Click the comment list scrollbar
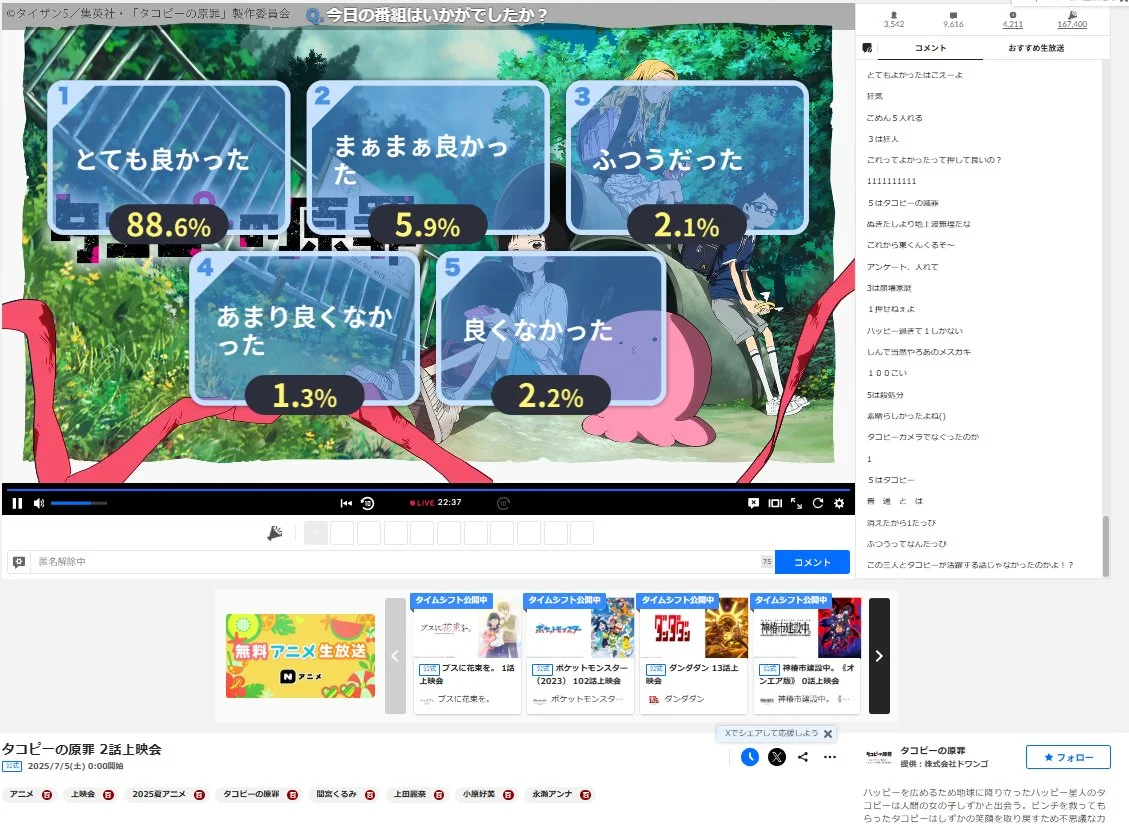This screenshot has height=824, width=1129. 1106,545
